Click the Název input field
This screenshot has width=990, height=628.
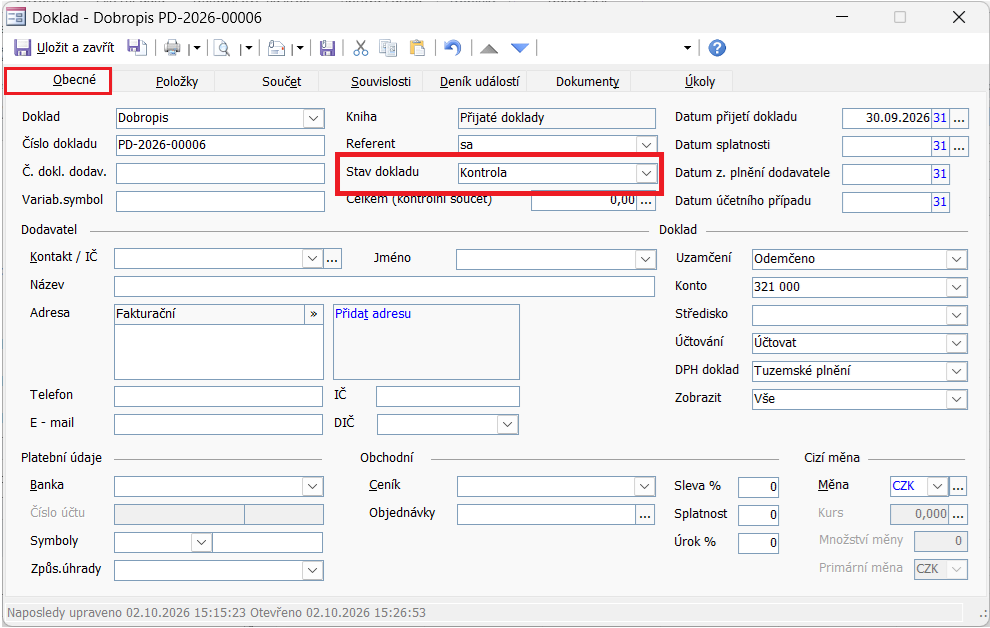(x=385, y=287)
